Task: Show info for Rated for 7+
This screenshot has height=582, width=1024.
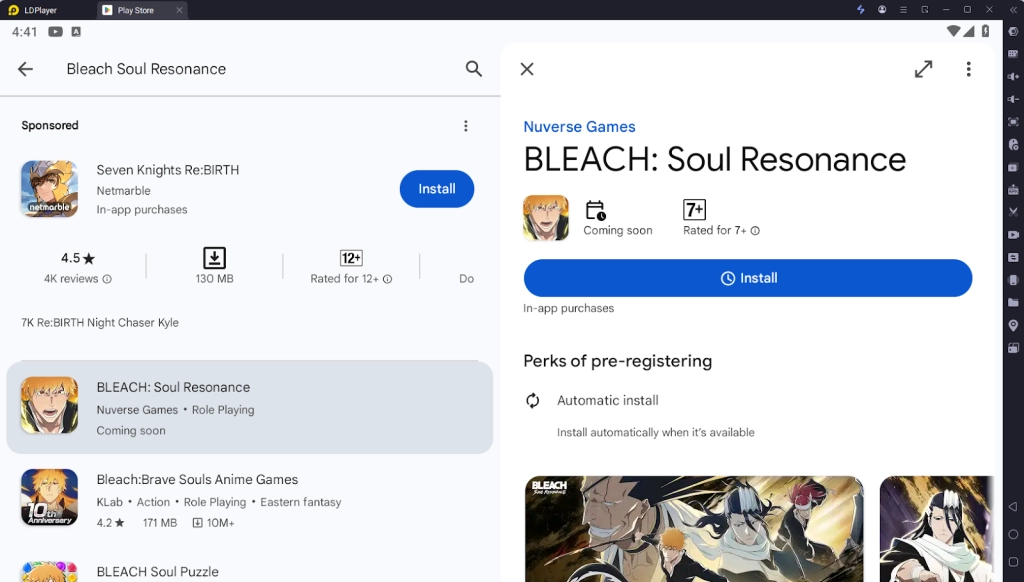Action: coord(755,231)
